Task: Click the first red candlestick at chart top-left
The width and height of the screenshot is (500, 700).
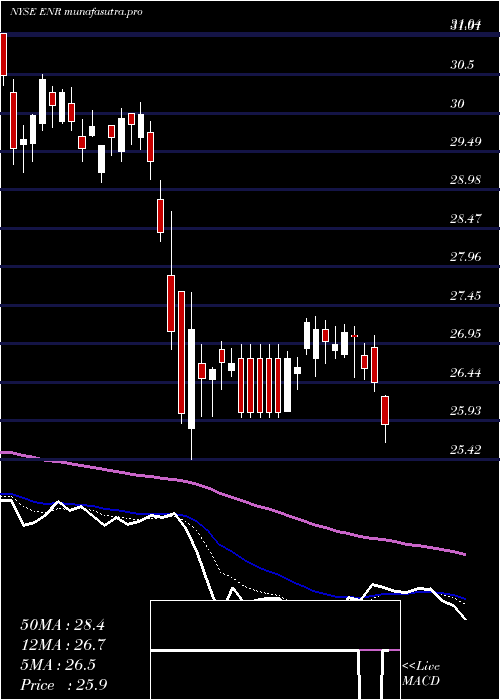Action: (4, 54)
